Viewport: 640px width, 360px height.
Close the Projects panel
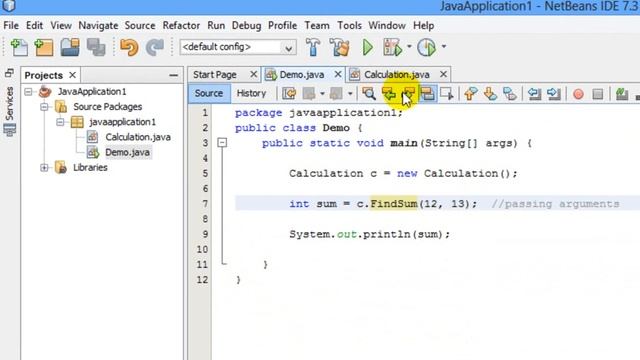(73, 75)
